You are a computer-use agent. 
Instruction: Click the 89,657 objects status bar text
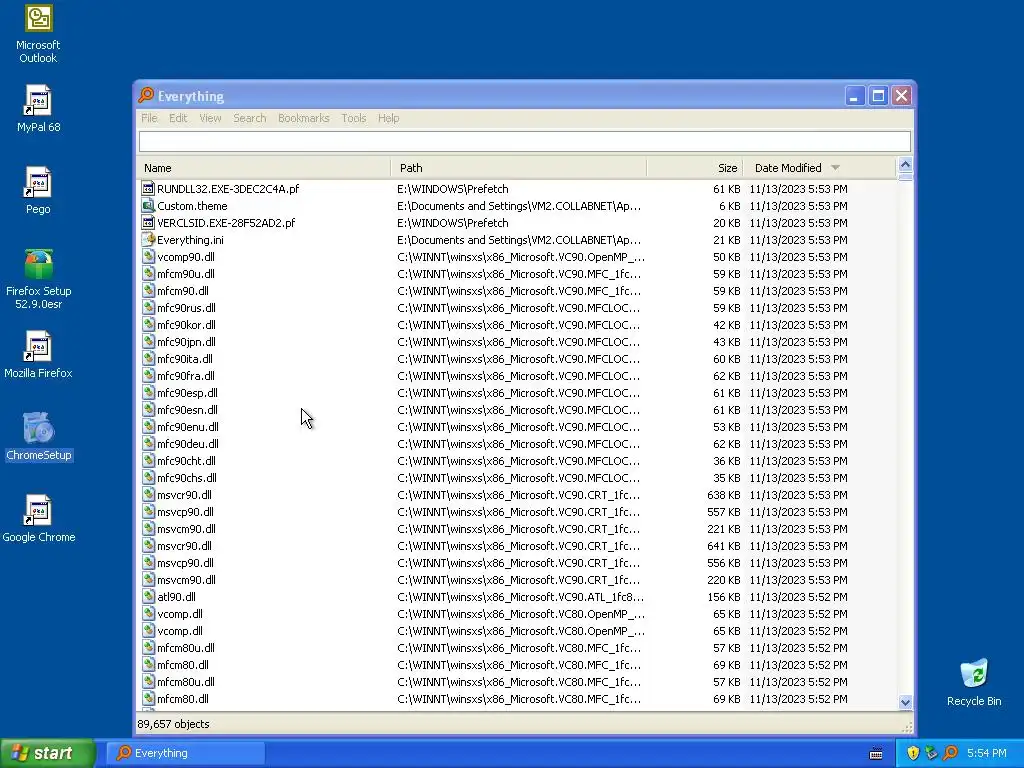click(x=173, y=724)
